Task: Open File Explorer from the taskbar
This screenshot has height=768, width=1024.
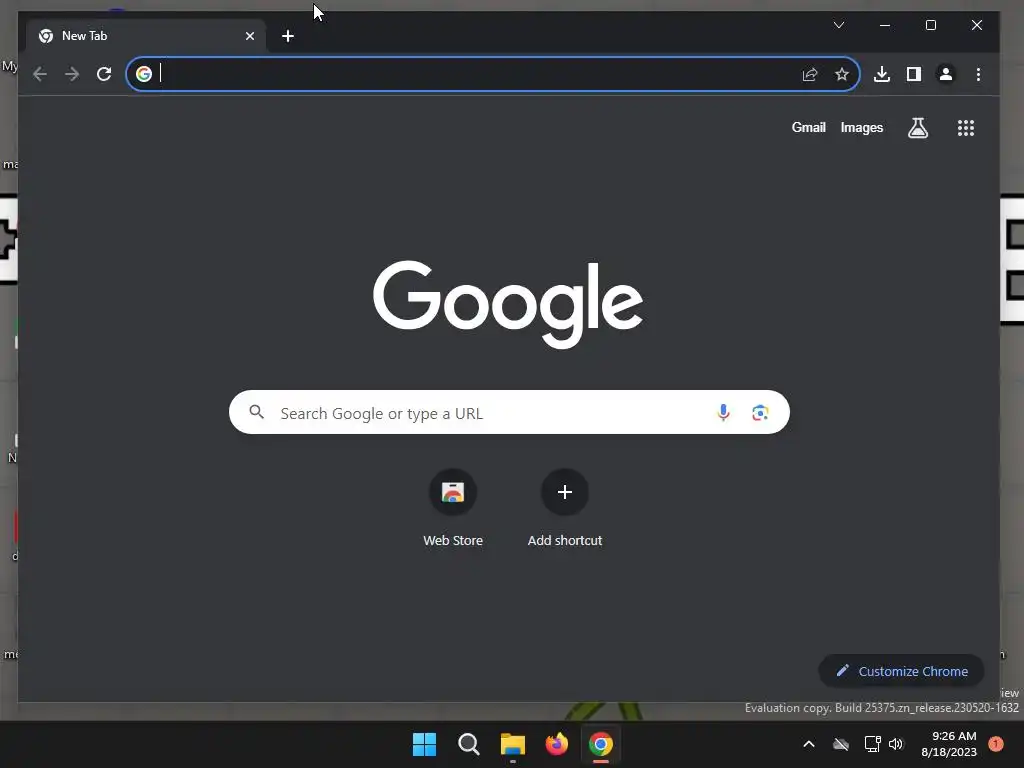Action: coord(513,744)
